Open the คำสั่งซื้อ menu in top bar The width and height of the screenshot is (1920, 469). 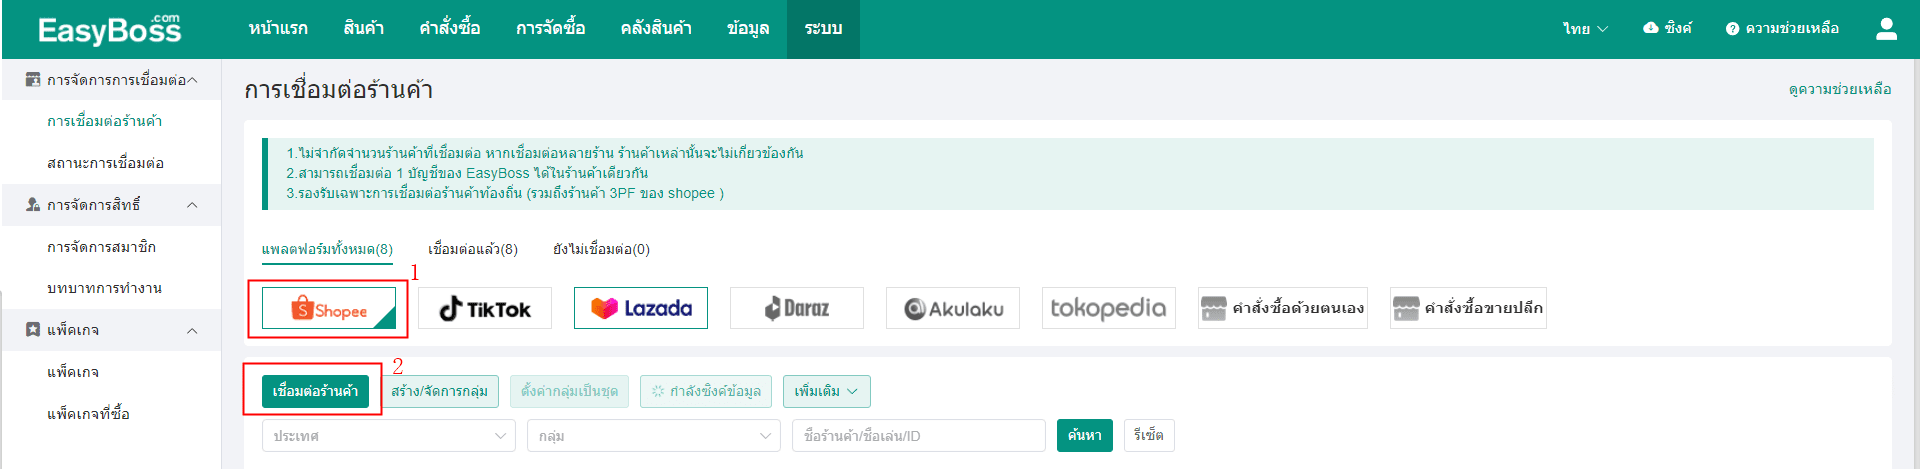click(450, 28)
